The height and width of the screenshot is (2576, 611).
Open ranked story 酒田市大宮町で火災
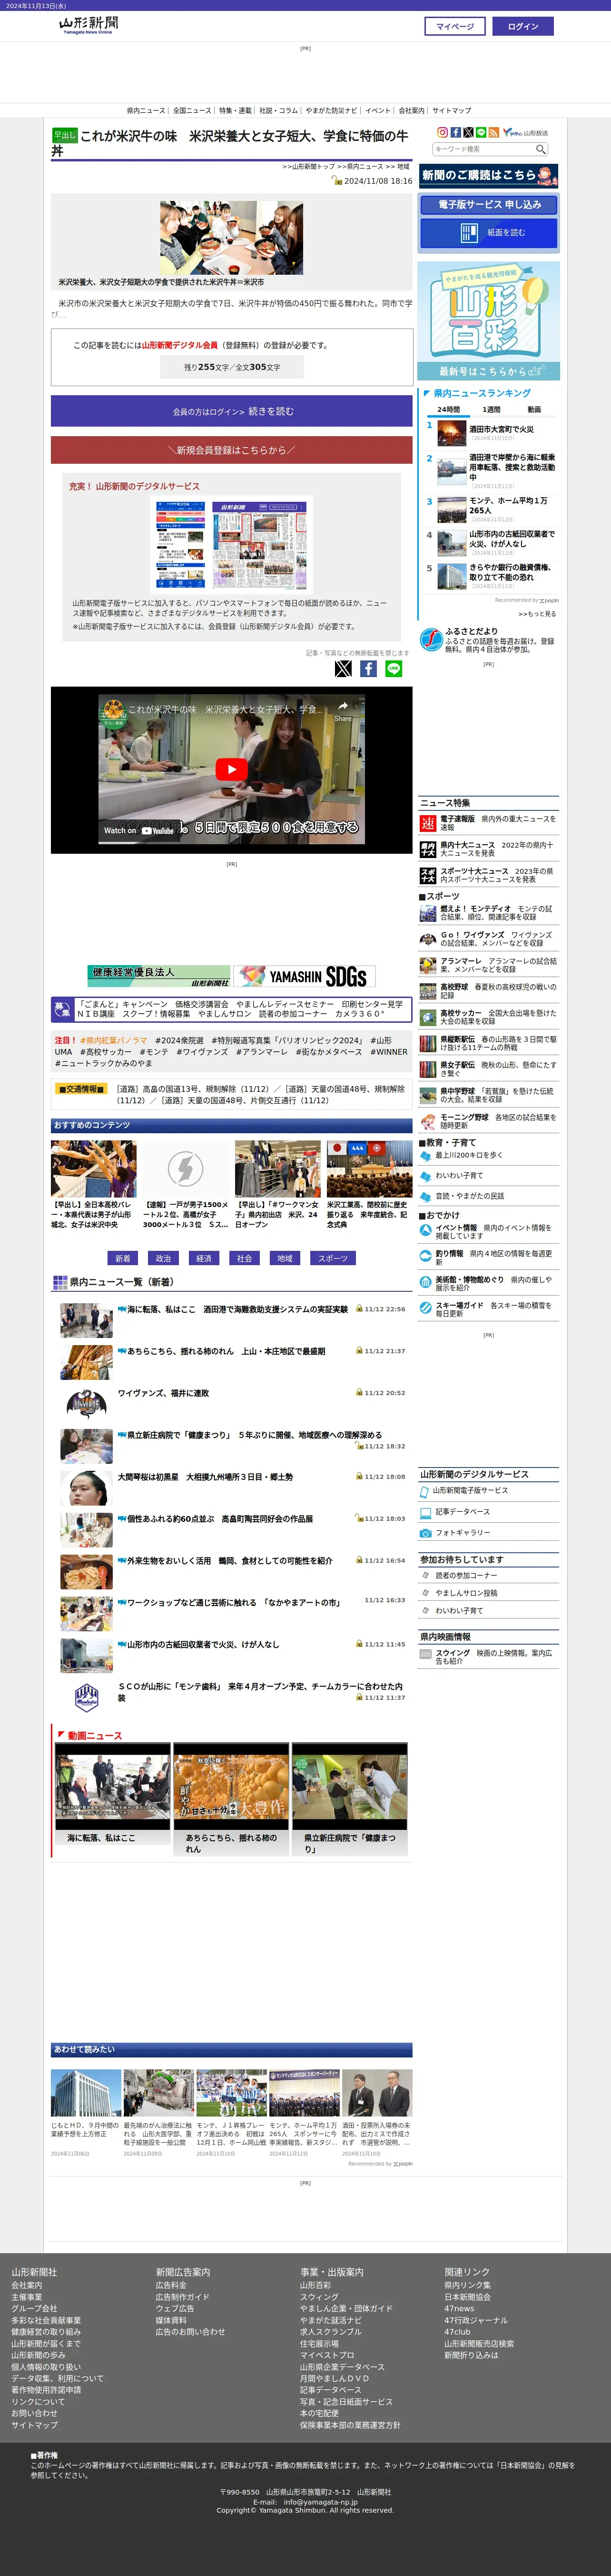501,428
